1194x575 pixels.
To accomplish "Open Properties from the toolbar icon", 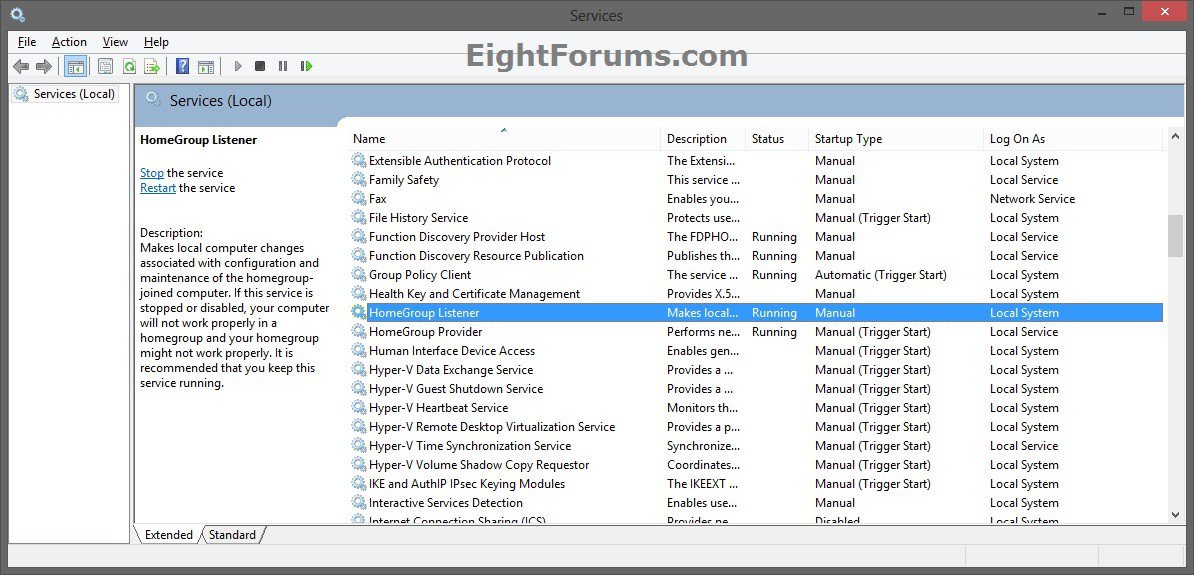I will pyautogui.click(x=105, y=66).
